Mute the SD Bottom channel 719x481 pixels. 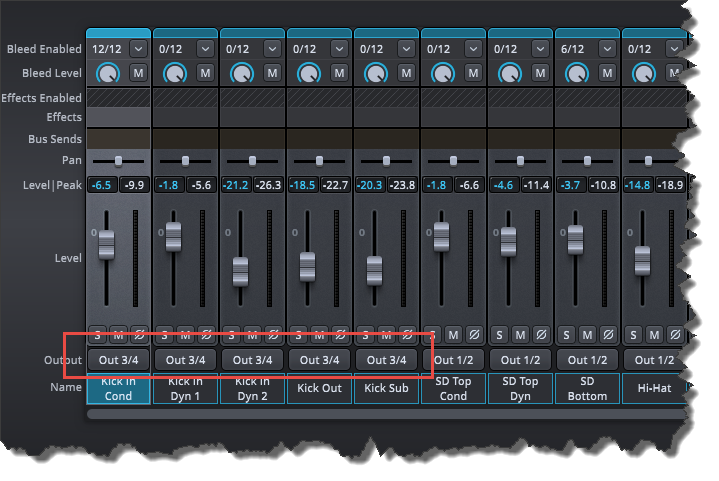587,334
